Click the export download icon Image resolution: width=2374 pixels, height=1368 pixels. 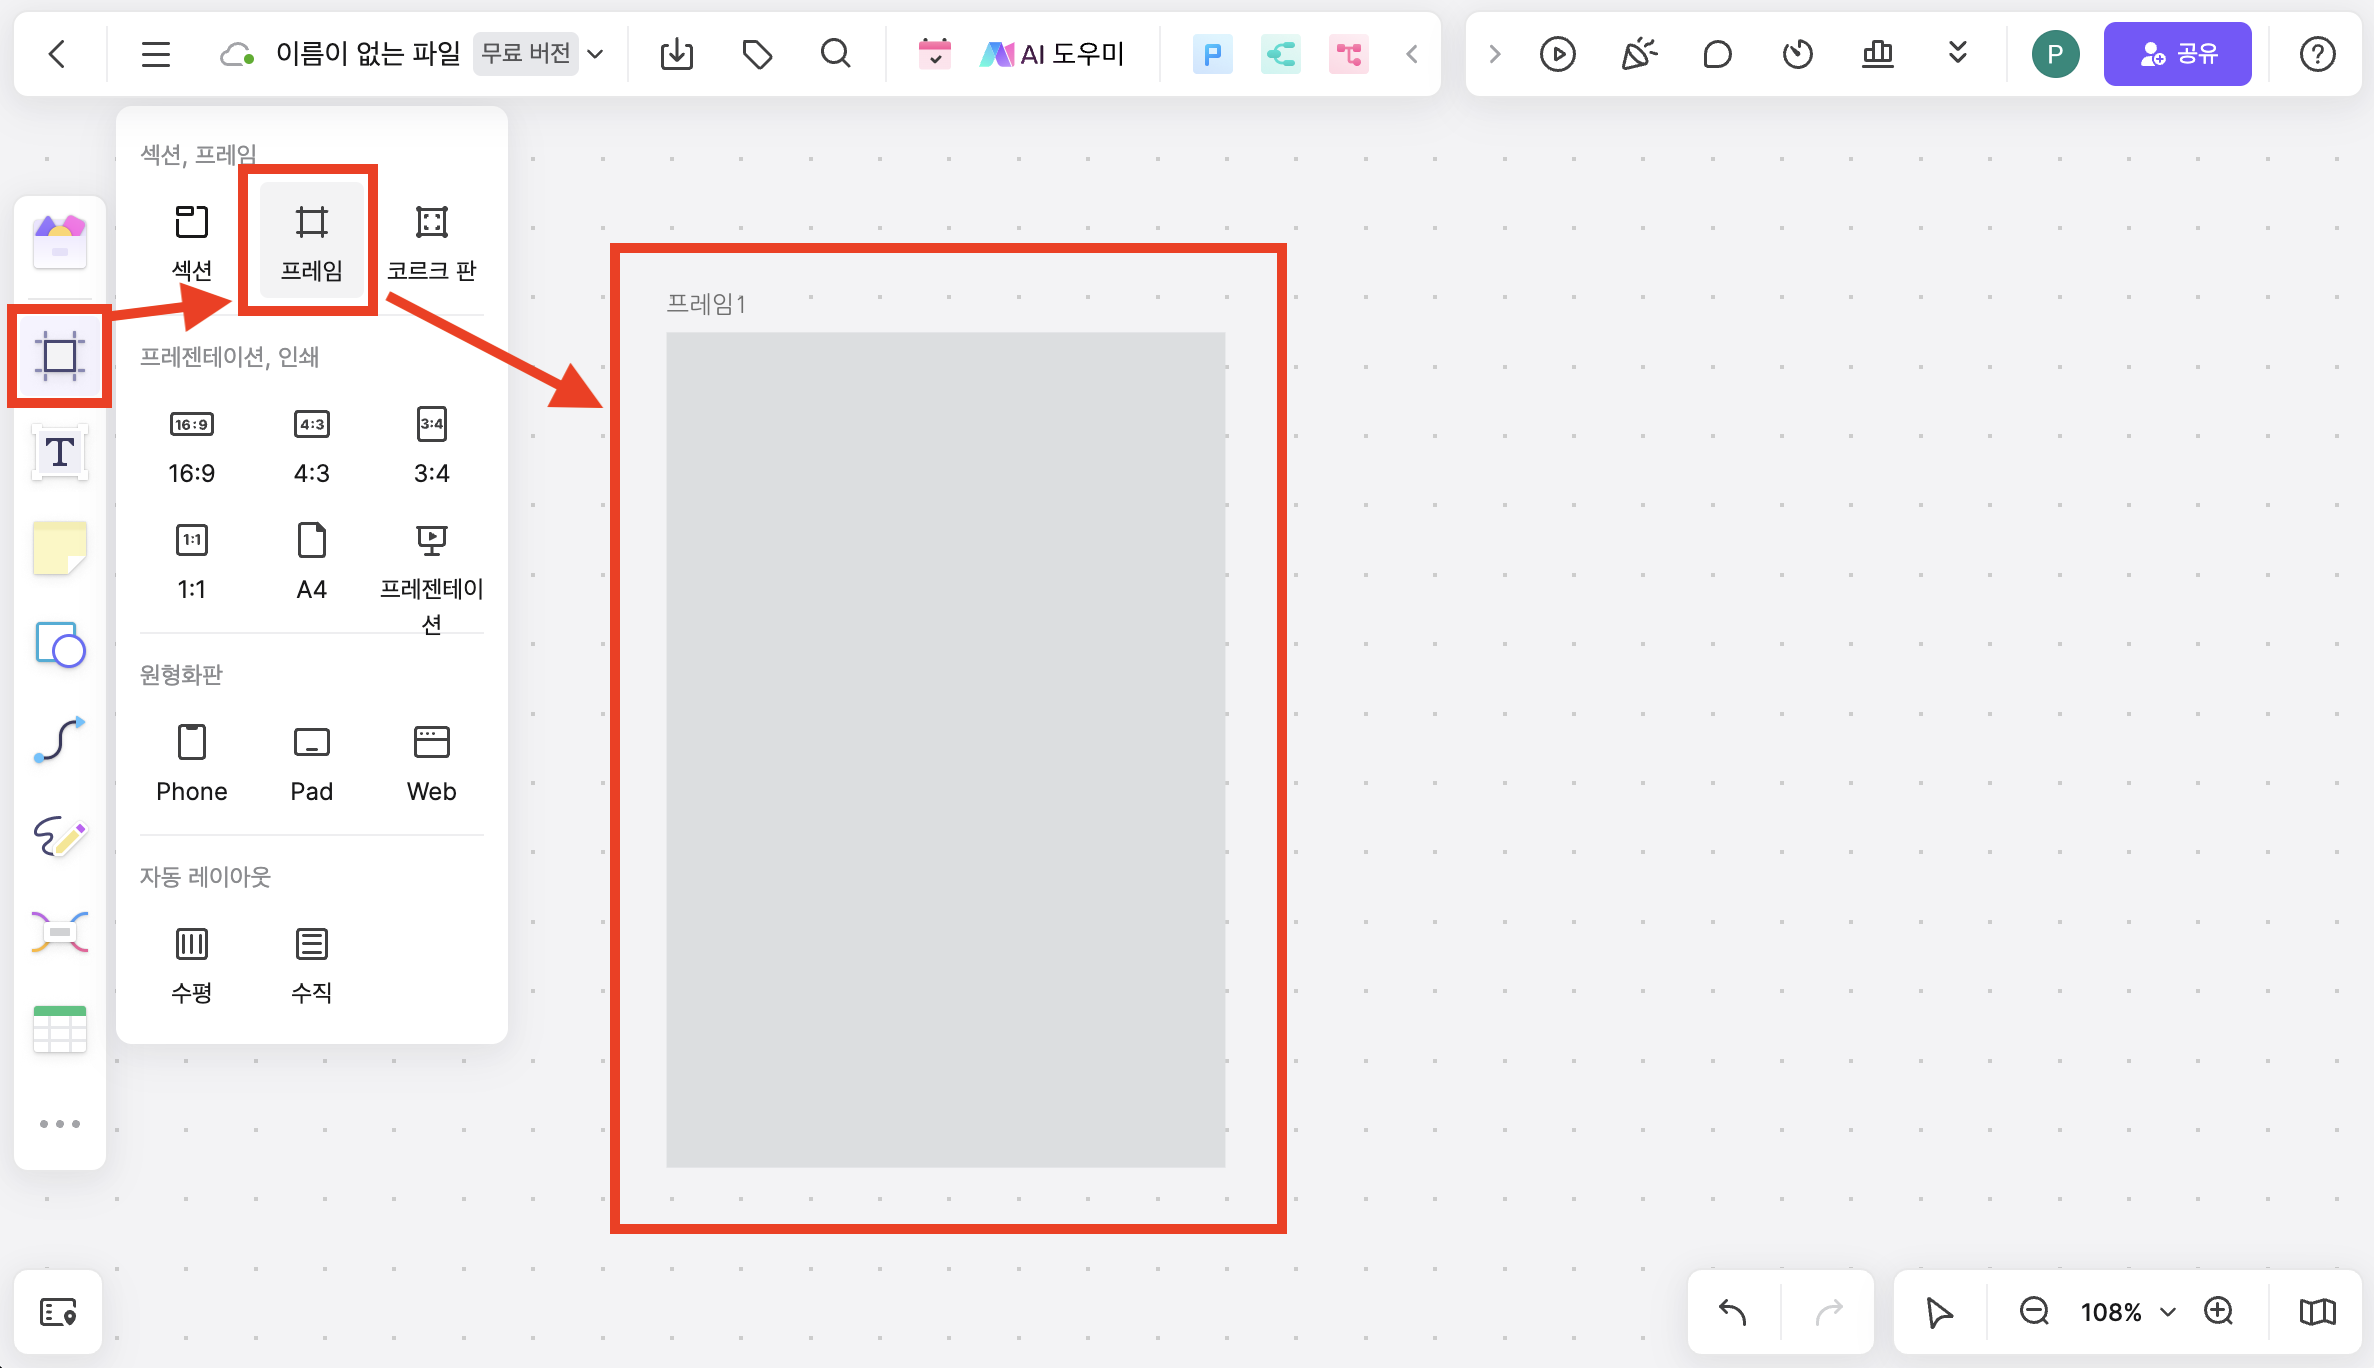677,54
